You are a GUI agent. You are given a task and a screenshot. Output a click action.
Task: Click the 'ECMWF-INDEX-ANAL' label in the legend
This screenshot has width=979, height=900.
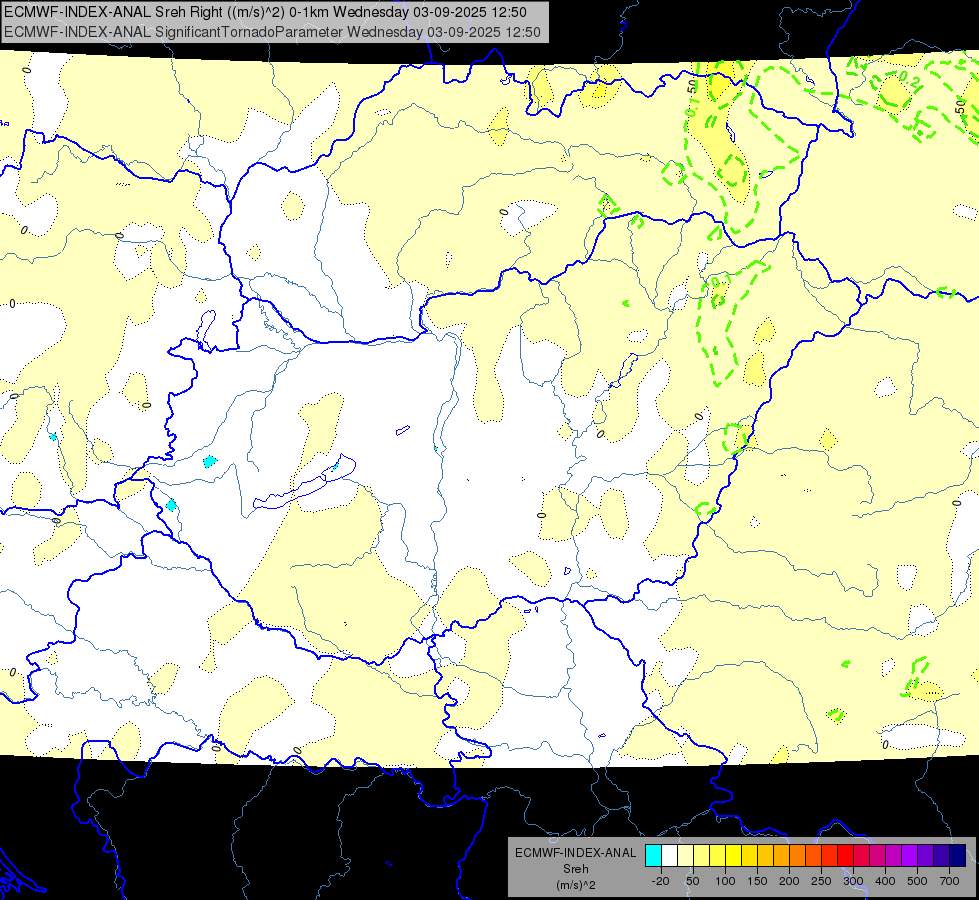click(x=575, y=853)
